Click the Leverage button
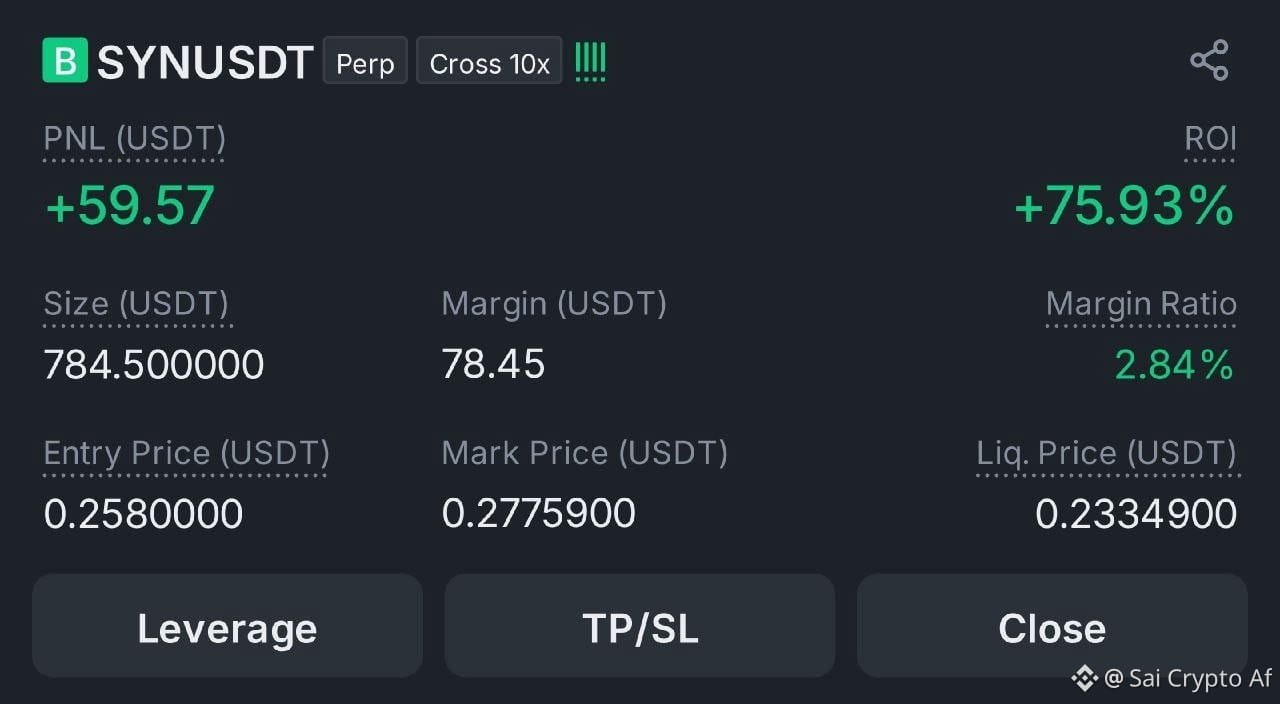The height and width of the screenshot is (704, 1280). [227, 626]
